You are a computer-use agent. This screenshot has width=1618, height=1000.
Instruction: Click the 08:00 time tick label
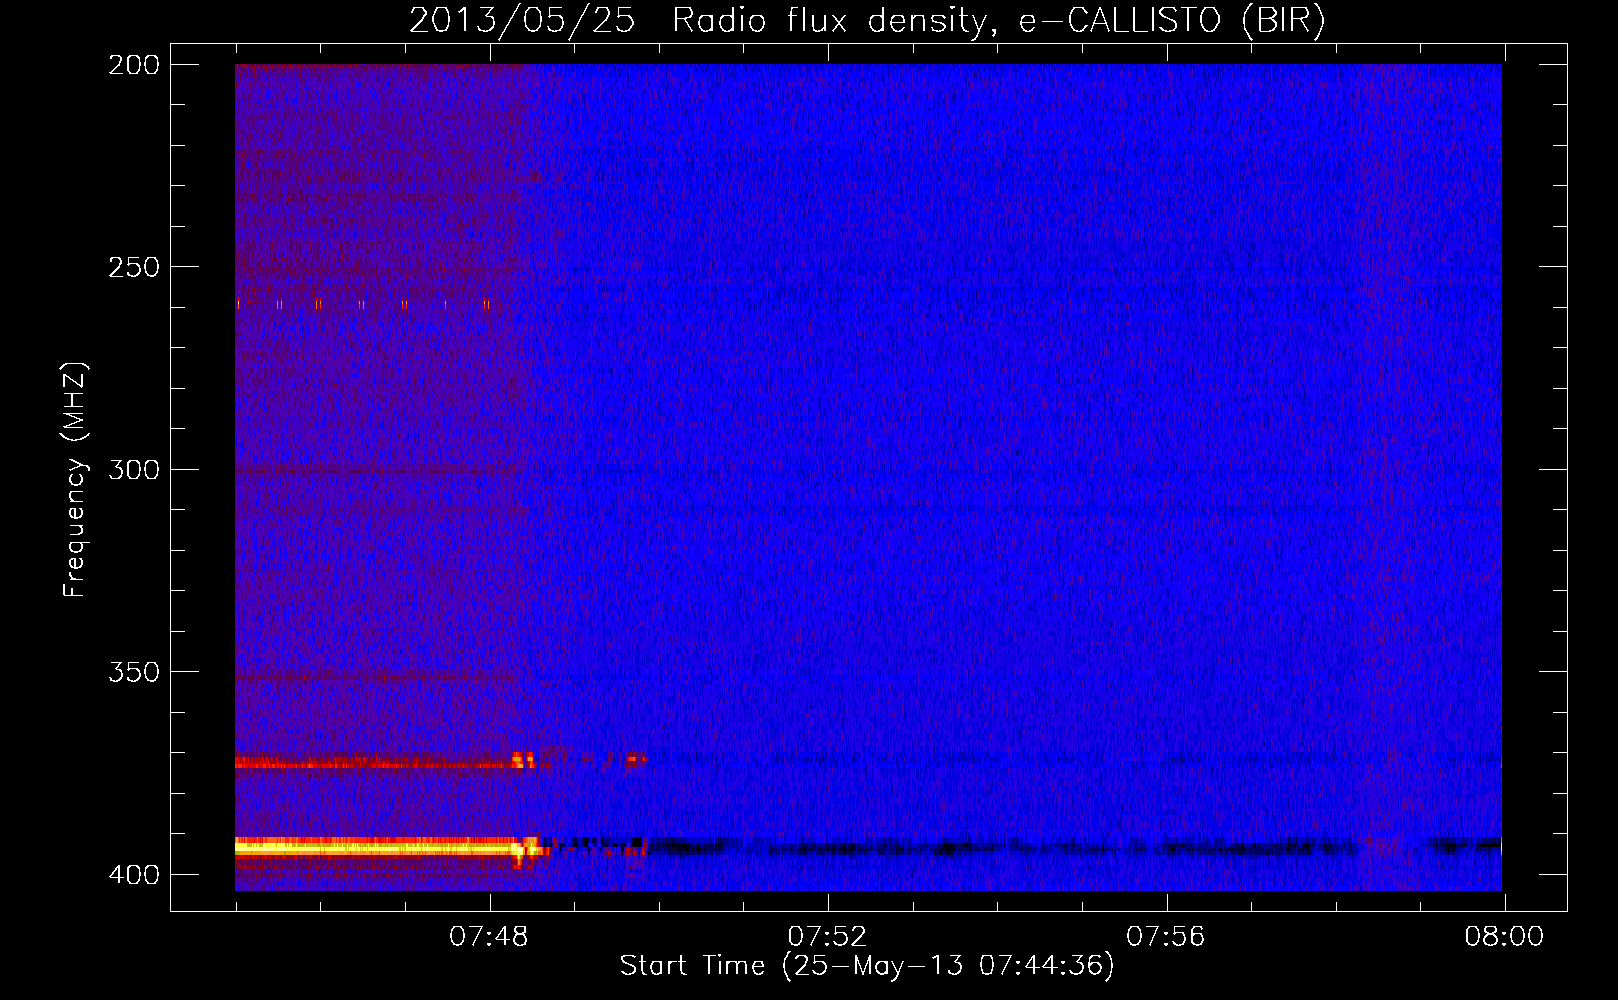click(1504, 937)
